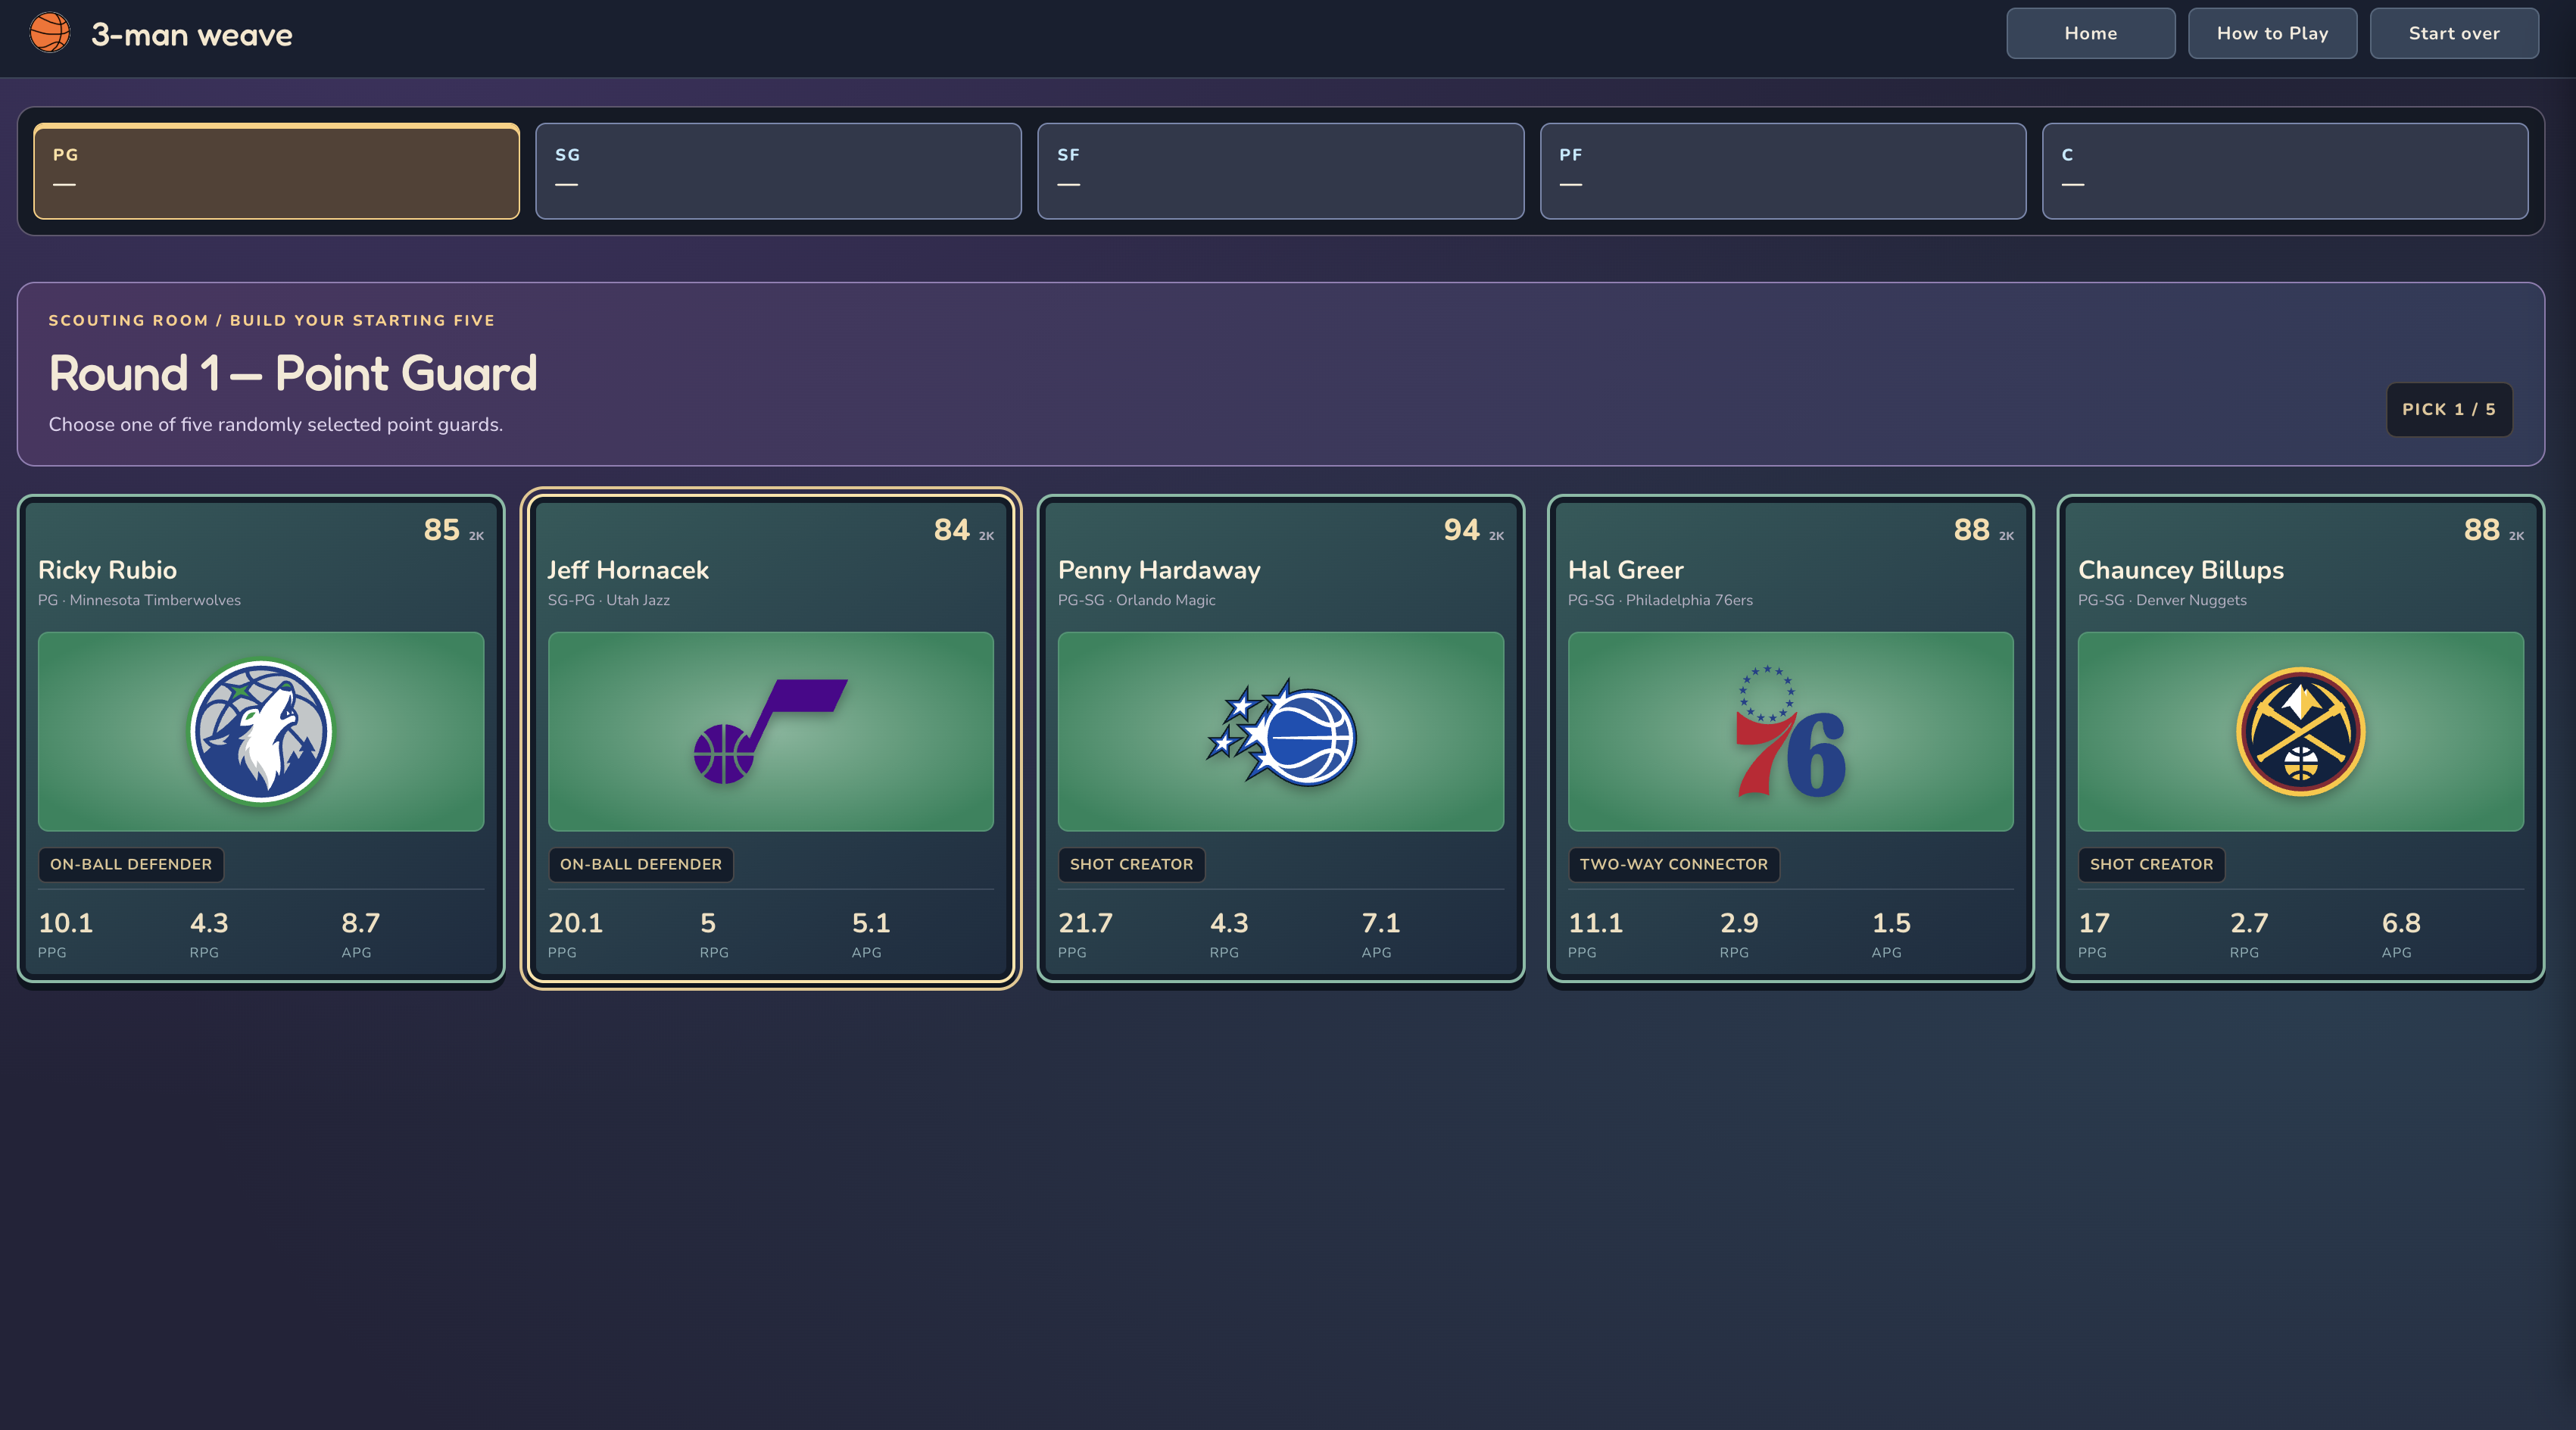Click the Start over button

[x=2454, y=33]
